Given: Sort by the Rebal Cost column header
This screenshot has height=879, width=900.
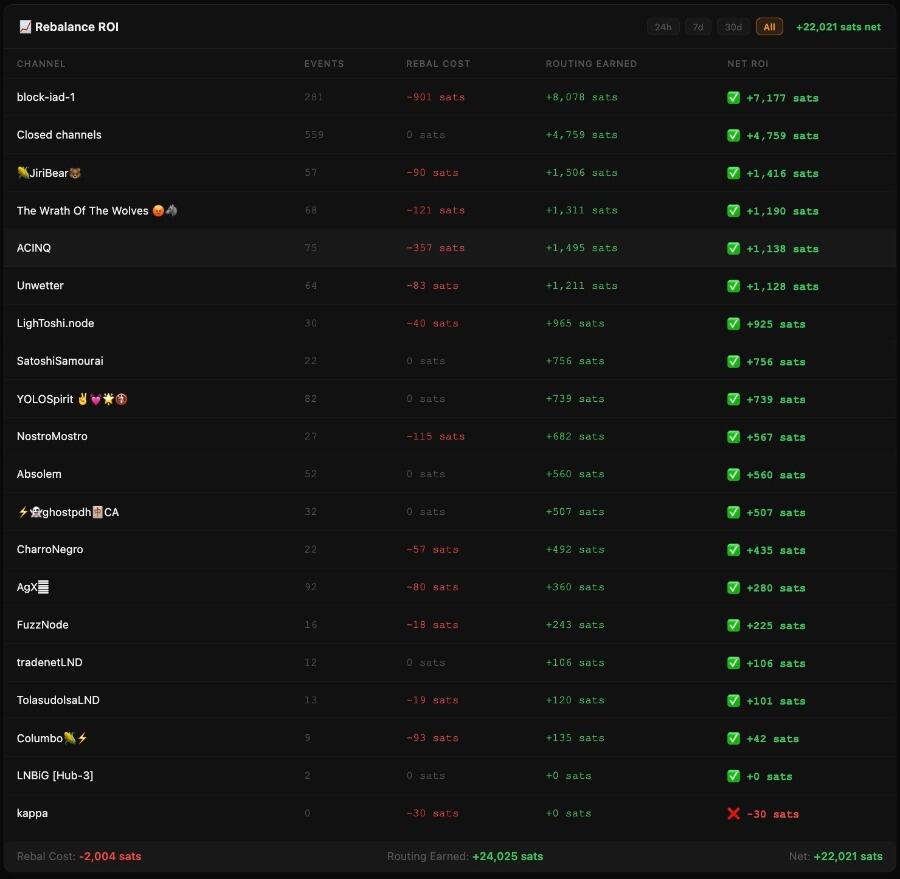Looking at the screenshot, I should tap(438, 64).
